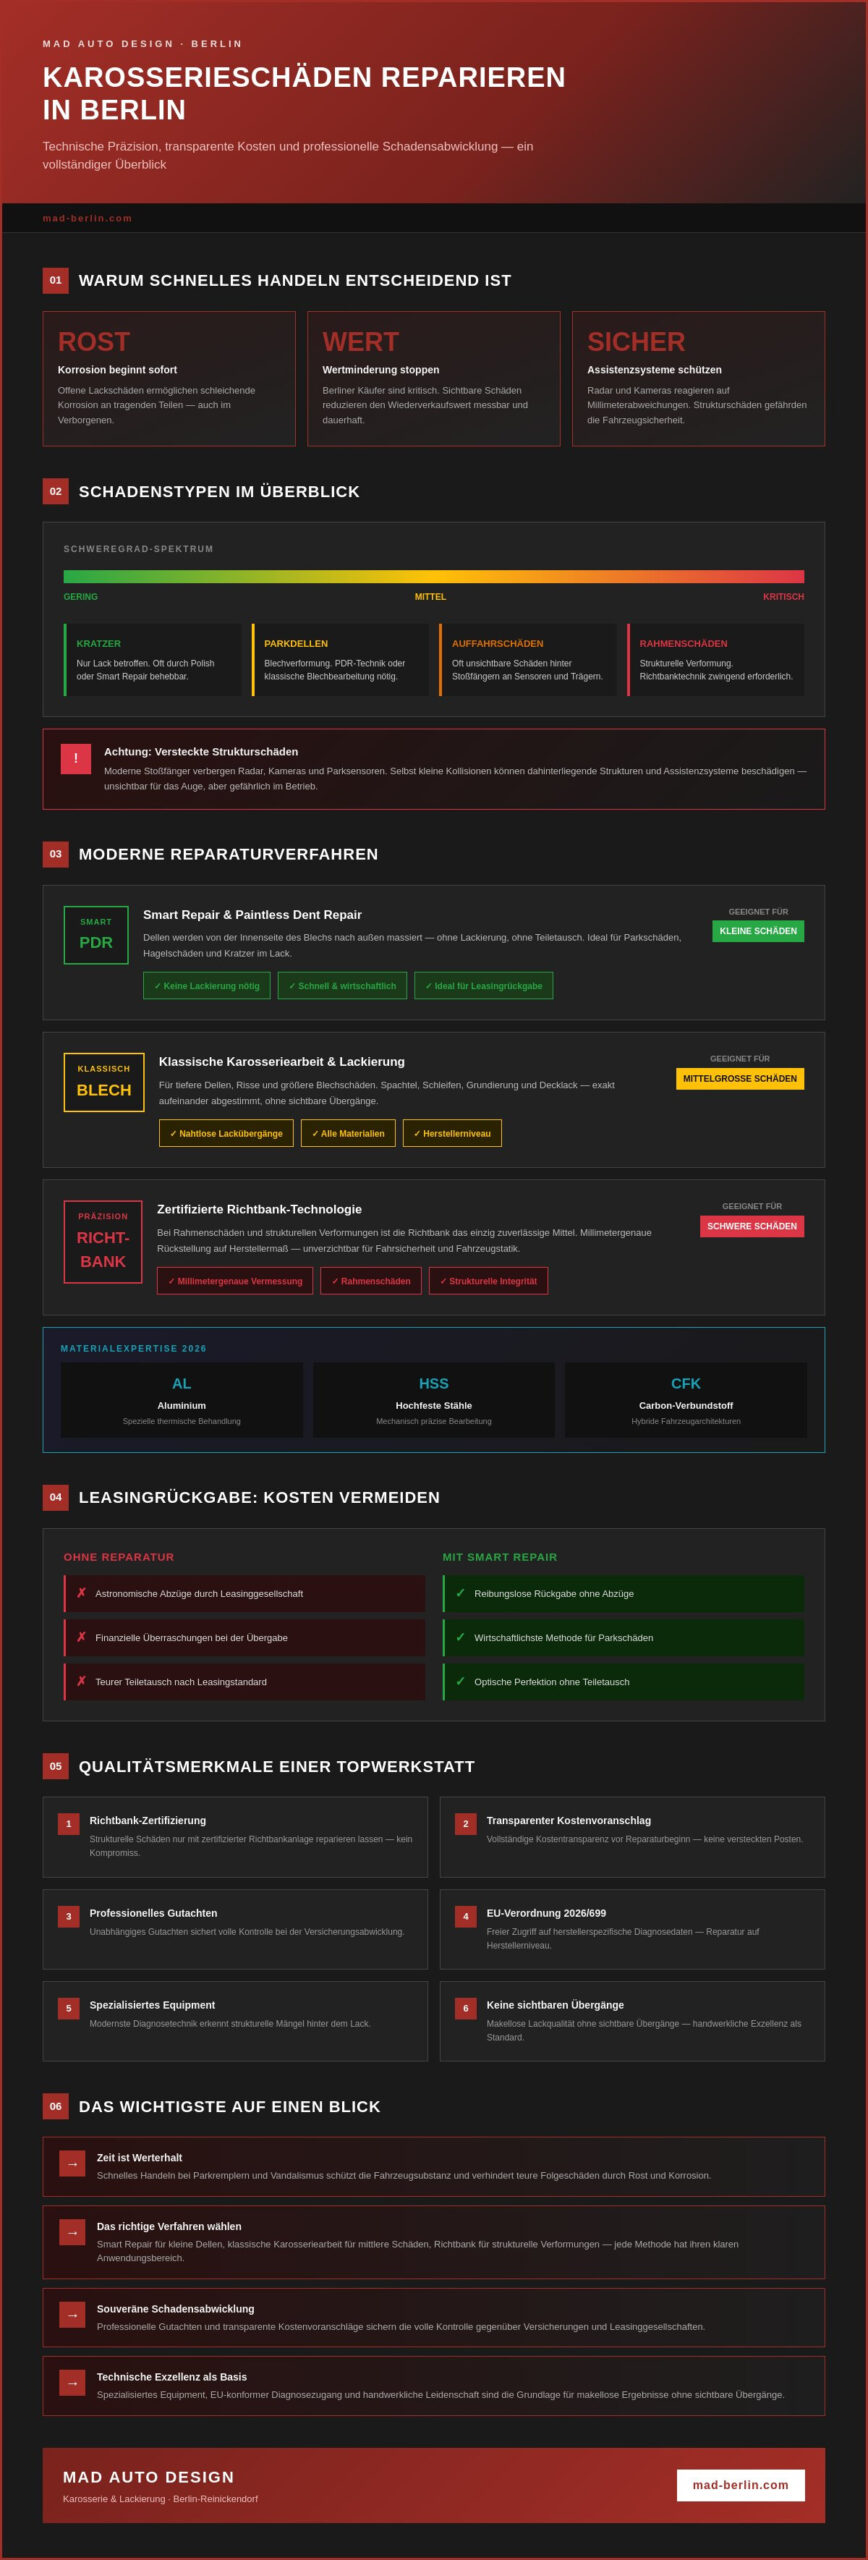Click the green SMART PDR badge
The image size is (868, 2560).
(x=96, y=935)
